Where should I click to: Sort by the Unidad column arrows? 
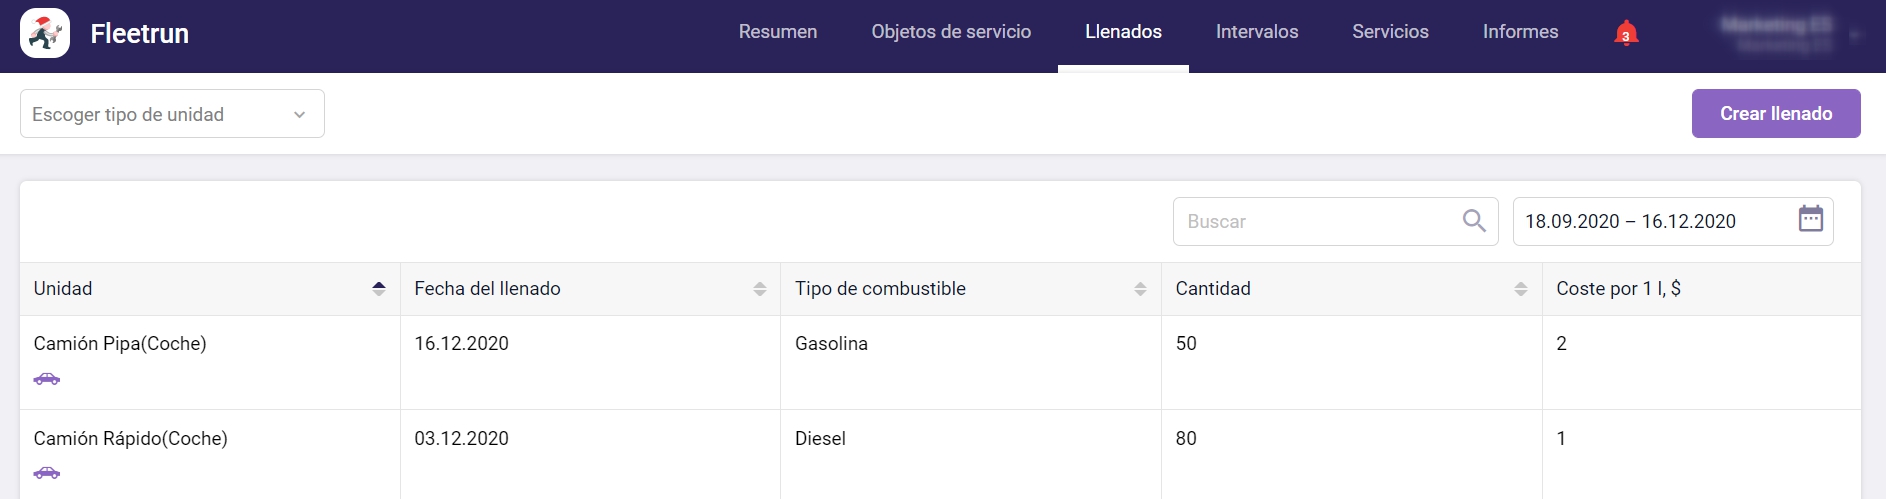[x=379, y=289]
